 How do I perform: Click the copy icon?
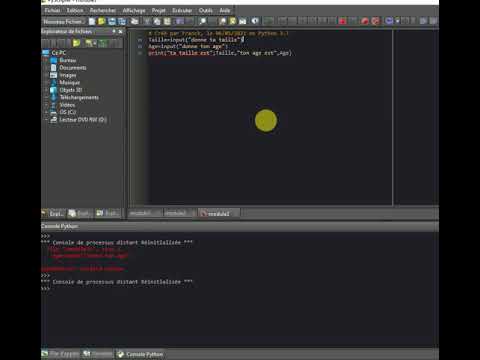click(x=157, y=21)
